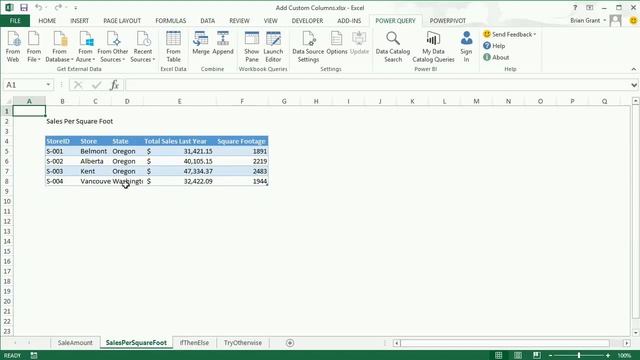
Task: Click the Update icon
Action: pos(359,43)
